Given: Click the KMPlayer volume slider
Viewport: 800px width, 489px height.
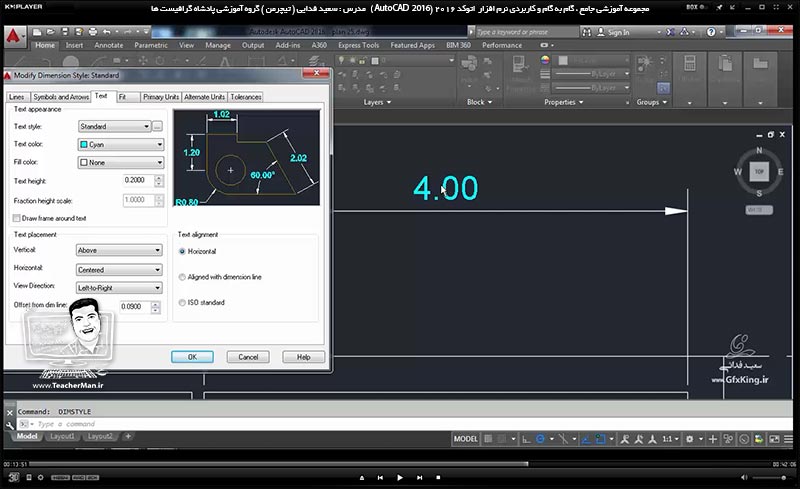Looking at the screenshot, I should (x=769, y=478).
